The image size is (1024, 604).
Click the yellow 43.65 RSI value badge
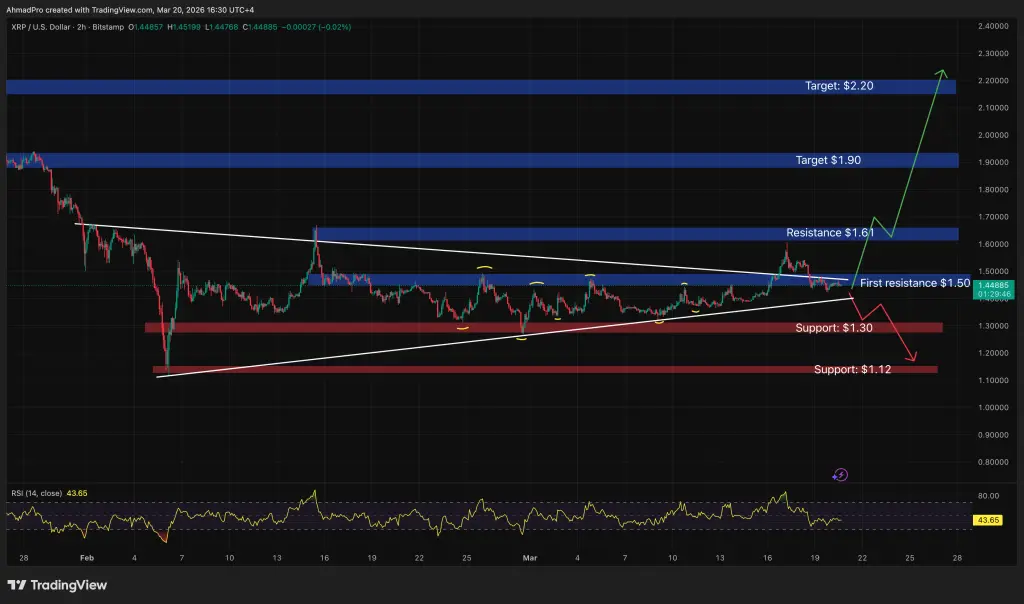click(x=988, y=520)
